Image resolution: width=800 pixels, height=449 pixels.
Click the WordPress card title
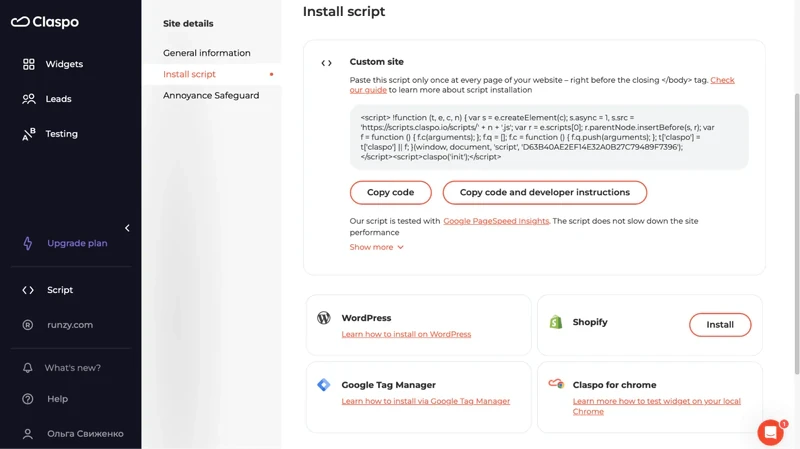(366, 318)
